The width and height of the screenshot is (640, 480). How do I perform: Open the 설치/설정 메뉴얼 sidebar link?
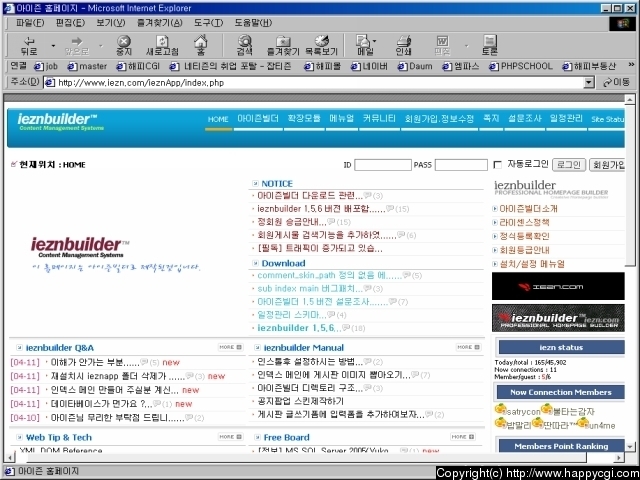coord(532,264)
